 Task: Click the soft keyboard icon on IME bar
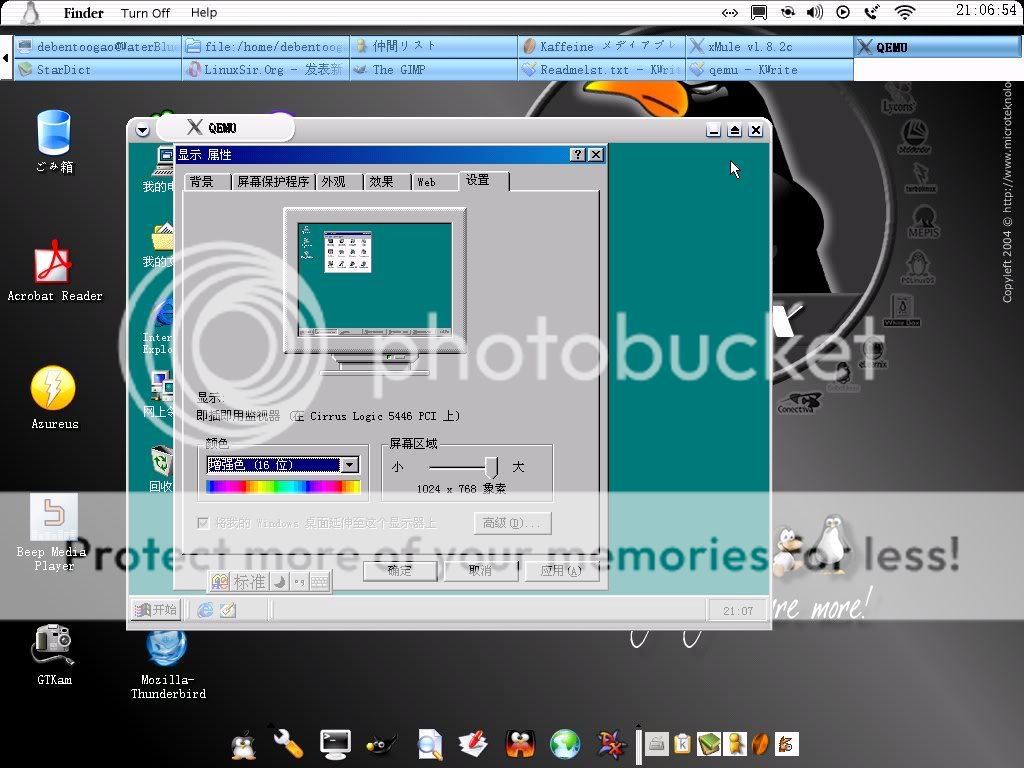(x=319, y=581)
